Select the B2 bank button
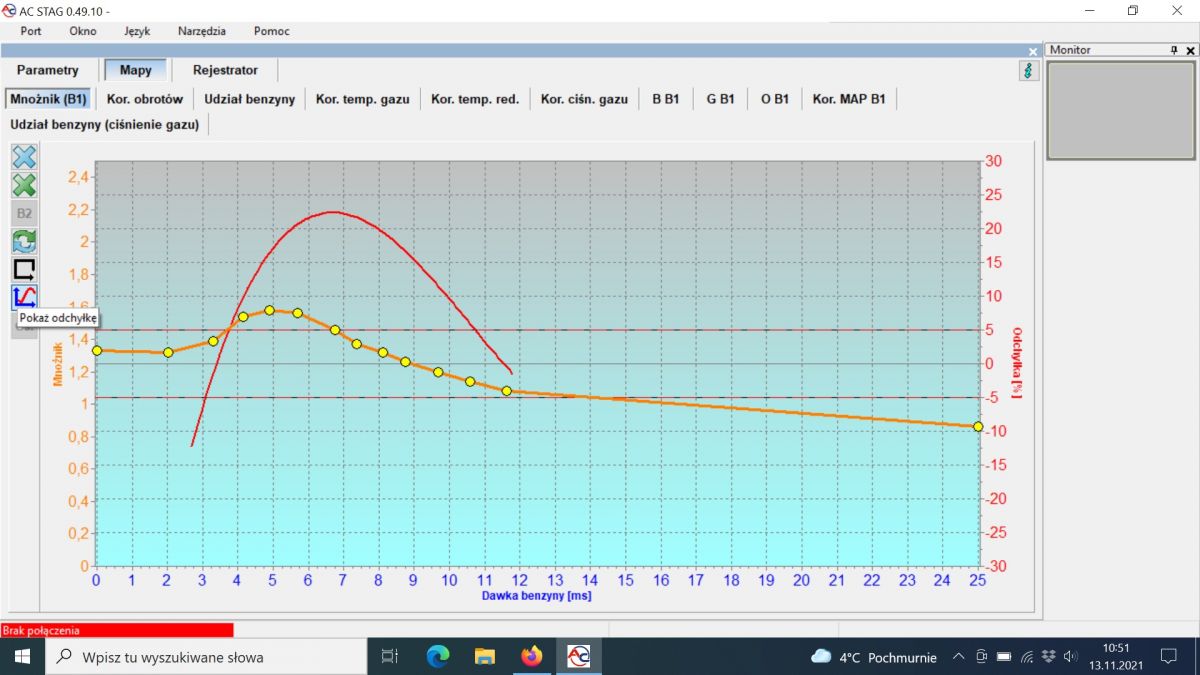 pos(24,213)
